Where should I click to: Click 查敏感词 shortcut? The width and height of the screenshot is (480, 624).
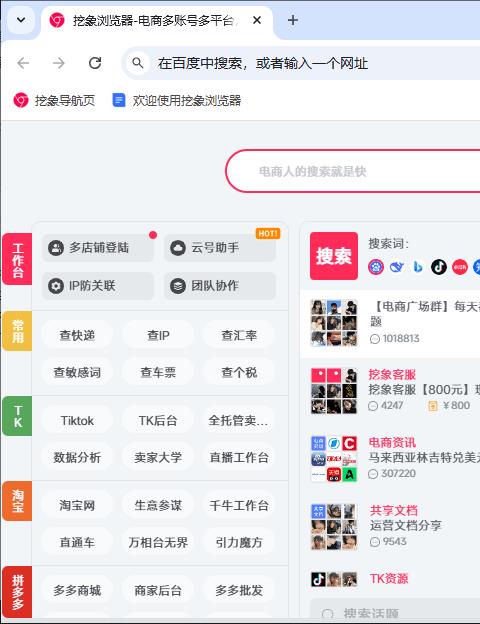point(77,372)
